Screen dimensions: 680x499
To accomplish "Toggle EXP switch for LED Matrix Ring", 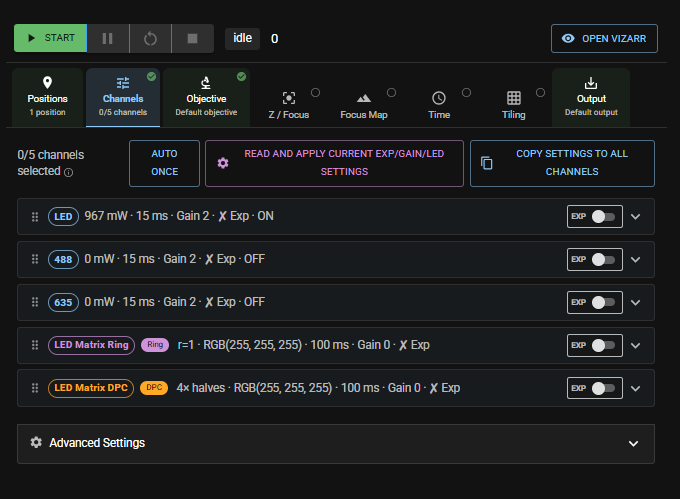I will tap(603, 345).
